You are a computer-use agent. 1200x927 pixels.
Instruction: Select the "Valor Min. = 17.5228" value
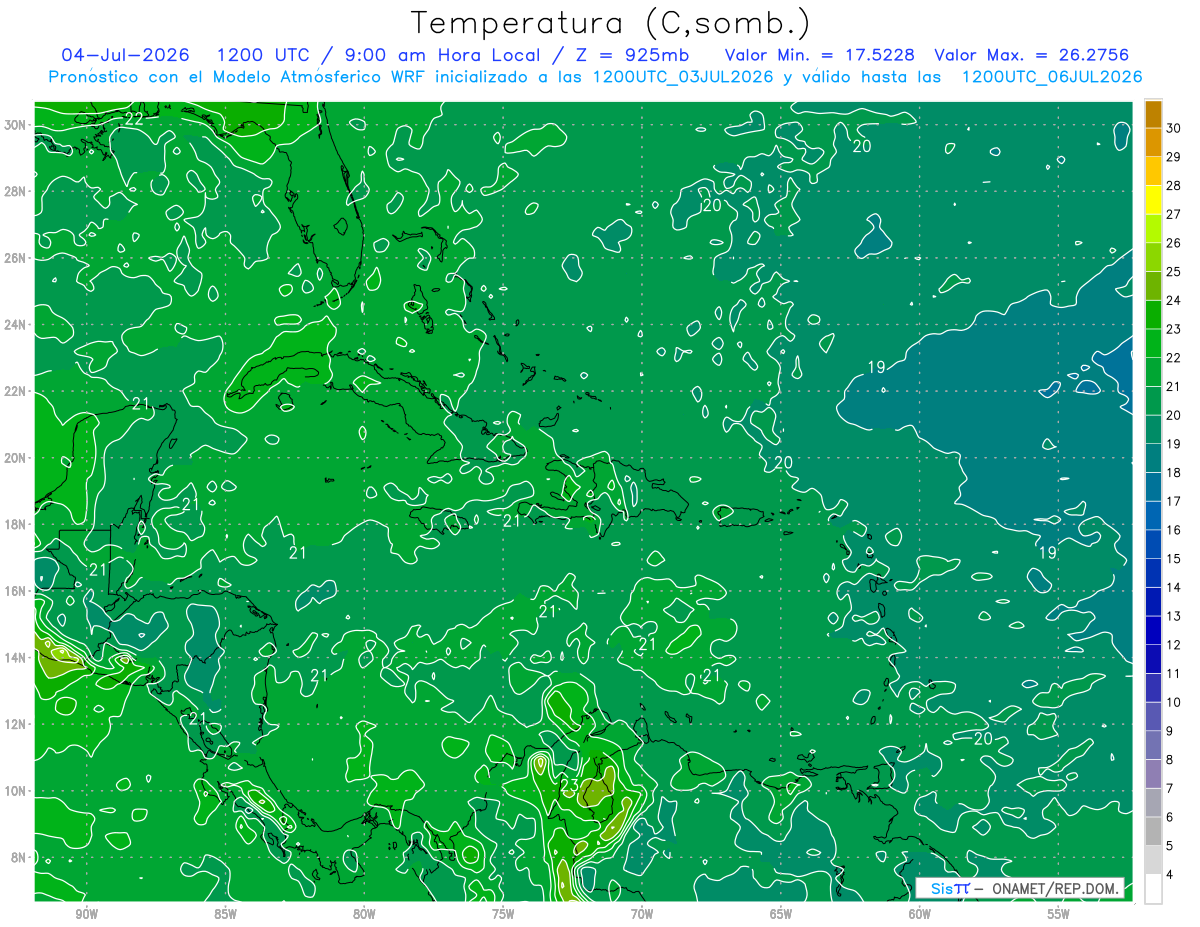click(819, 55)
